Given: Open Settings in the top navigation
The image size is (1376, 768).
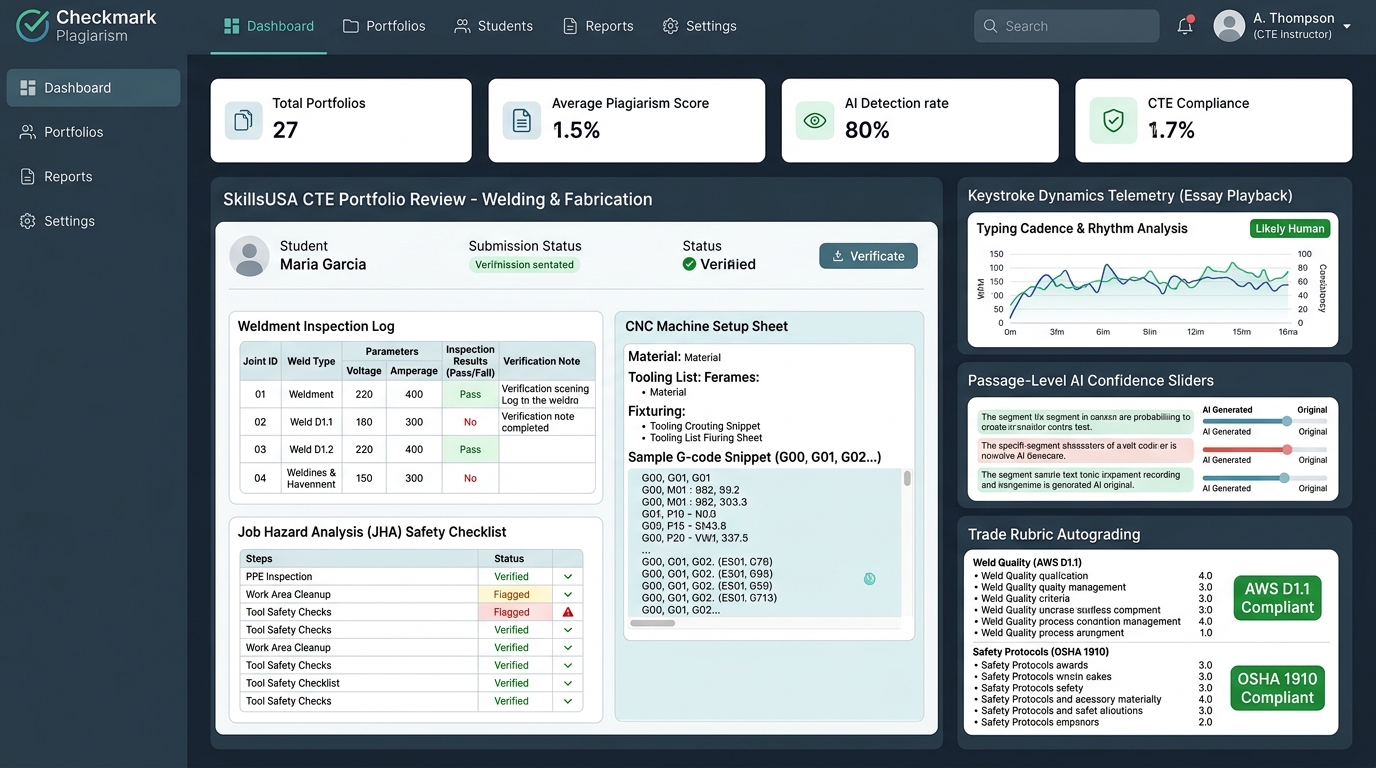Looking at the screenshot, I should pos(700,26).
